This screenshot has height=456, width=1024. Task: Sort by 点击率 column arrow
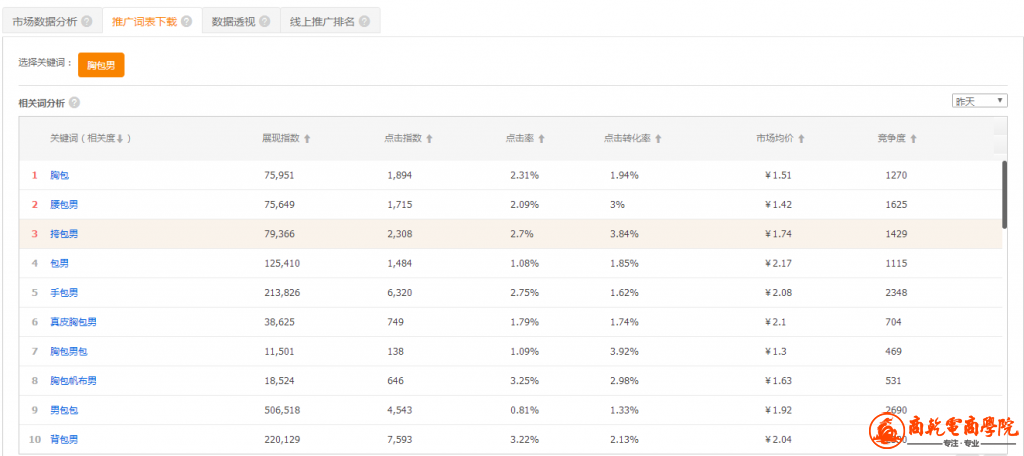541,139
